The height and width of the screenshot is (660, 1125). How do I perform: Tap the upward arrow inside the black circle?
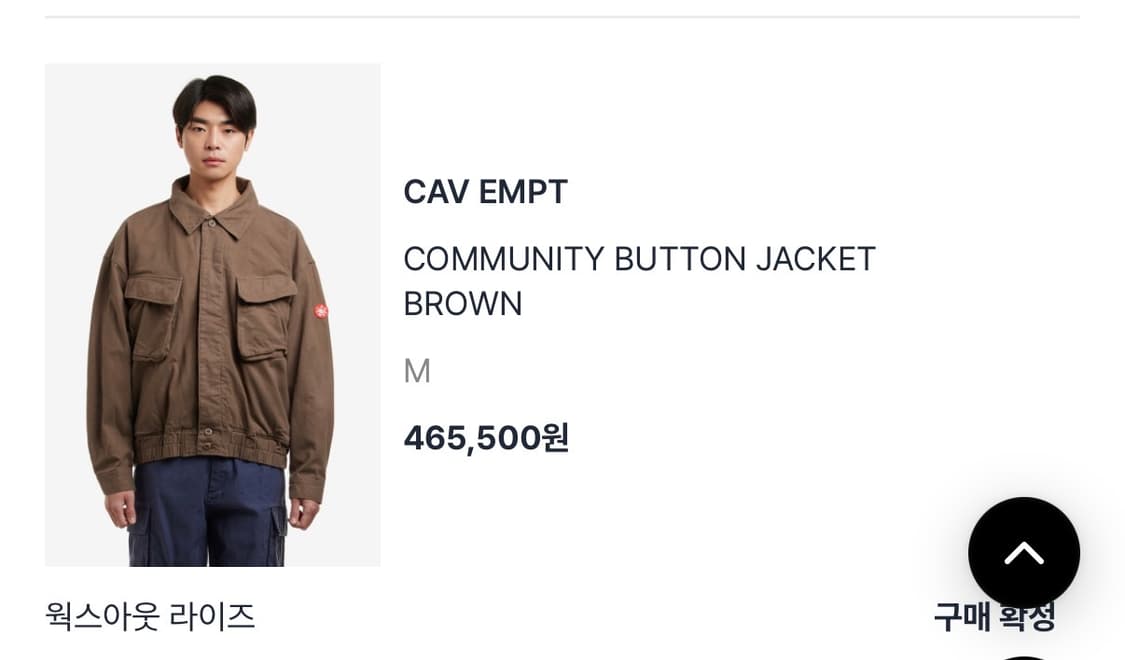[x=1024, y=553]
